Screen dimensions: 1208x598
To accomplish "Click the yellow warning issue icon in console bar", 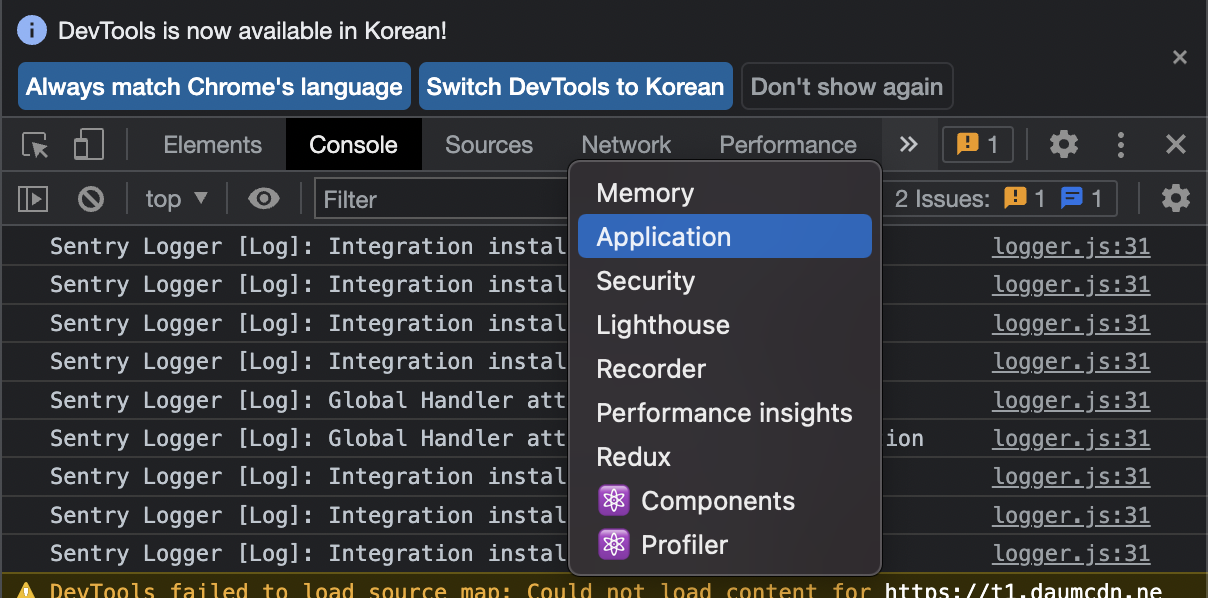I will [1016, 198].
